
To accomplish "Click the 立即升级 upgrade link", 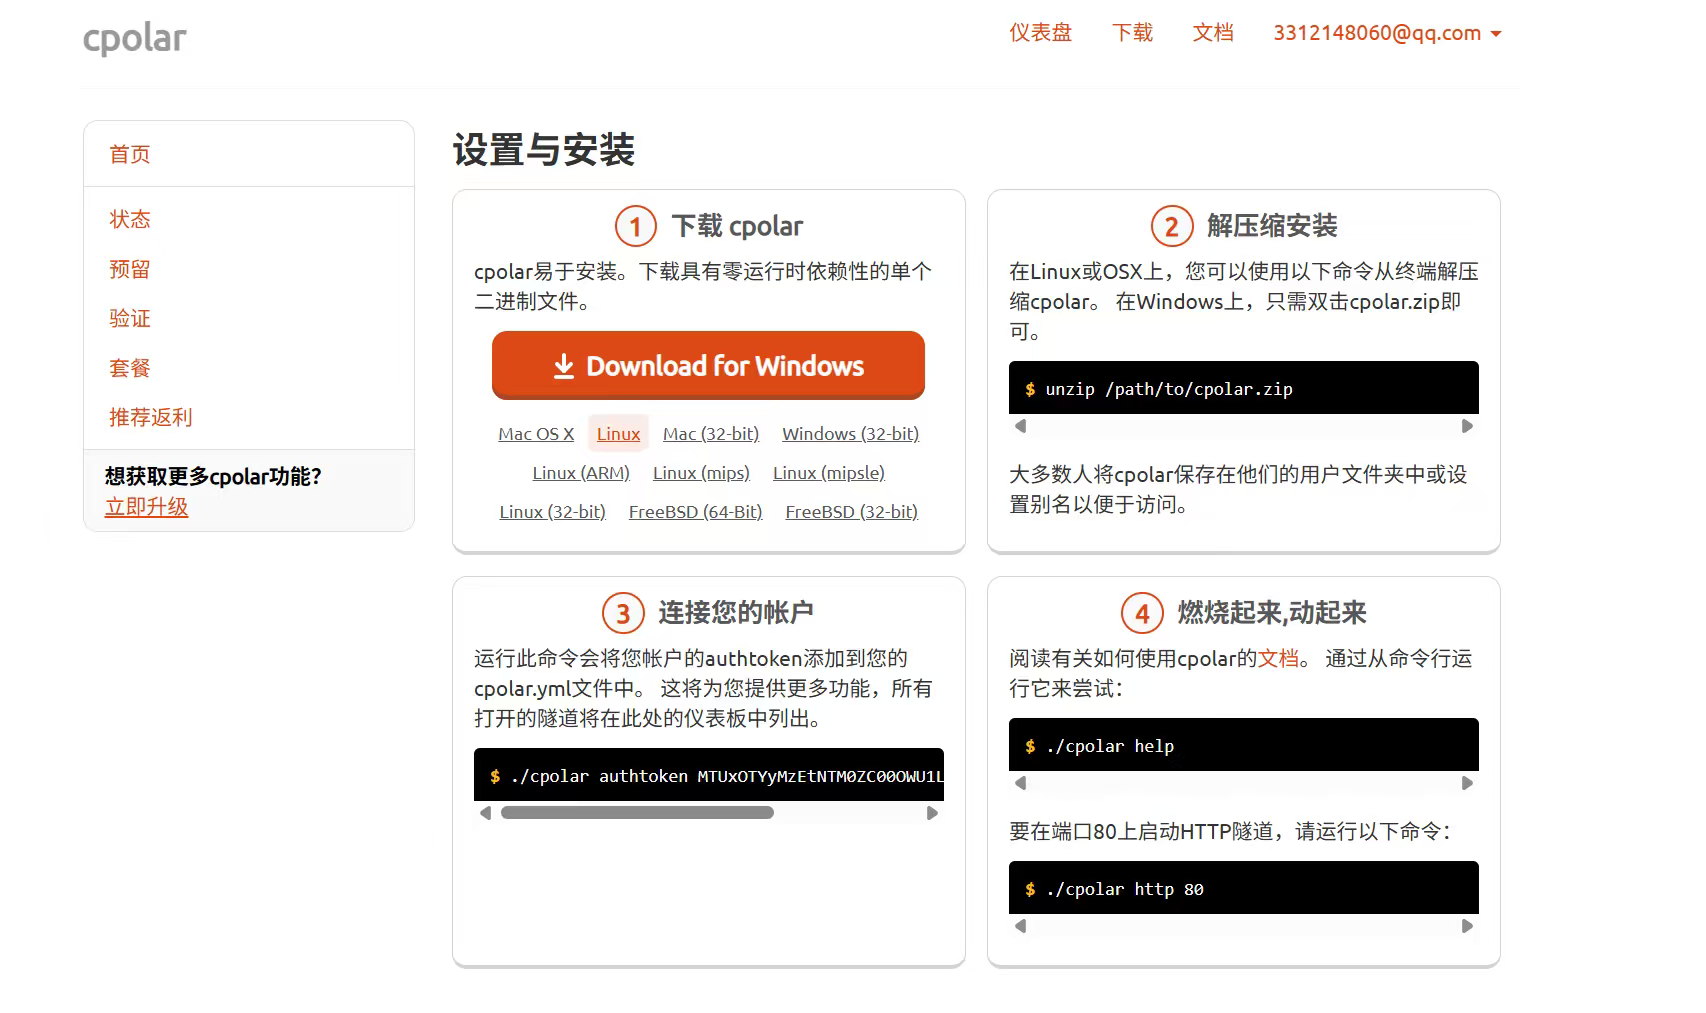I will [147, 507].
